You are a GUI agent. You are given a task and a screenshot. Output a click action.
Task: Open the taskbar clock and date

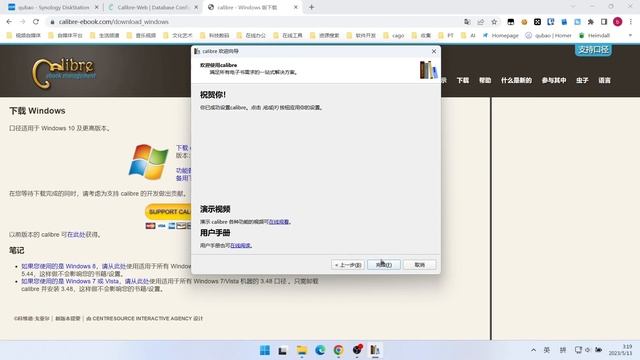click(620, 350)
